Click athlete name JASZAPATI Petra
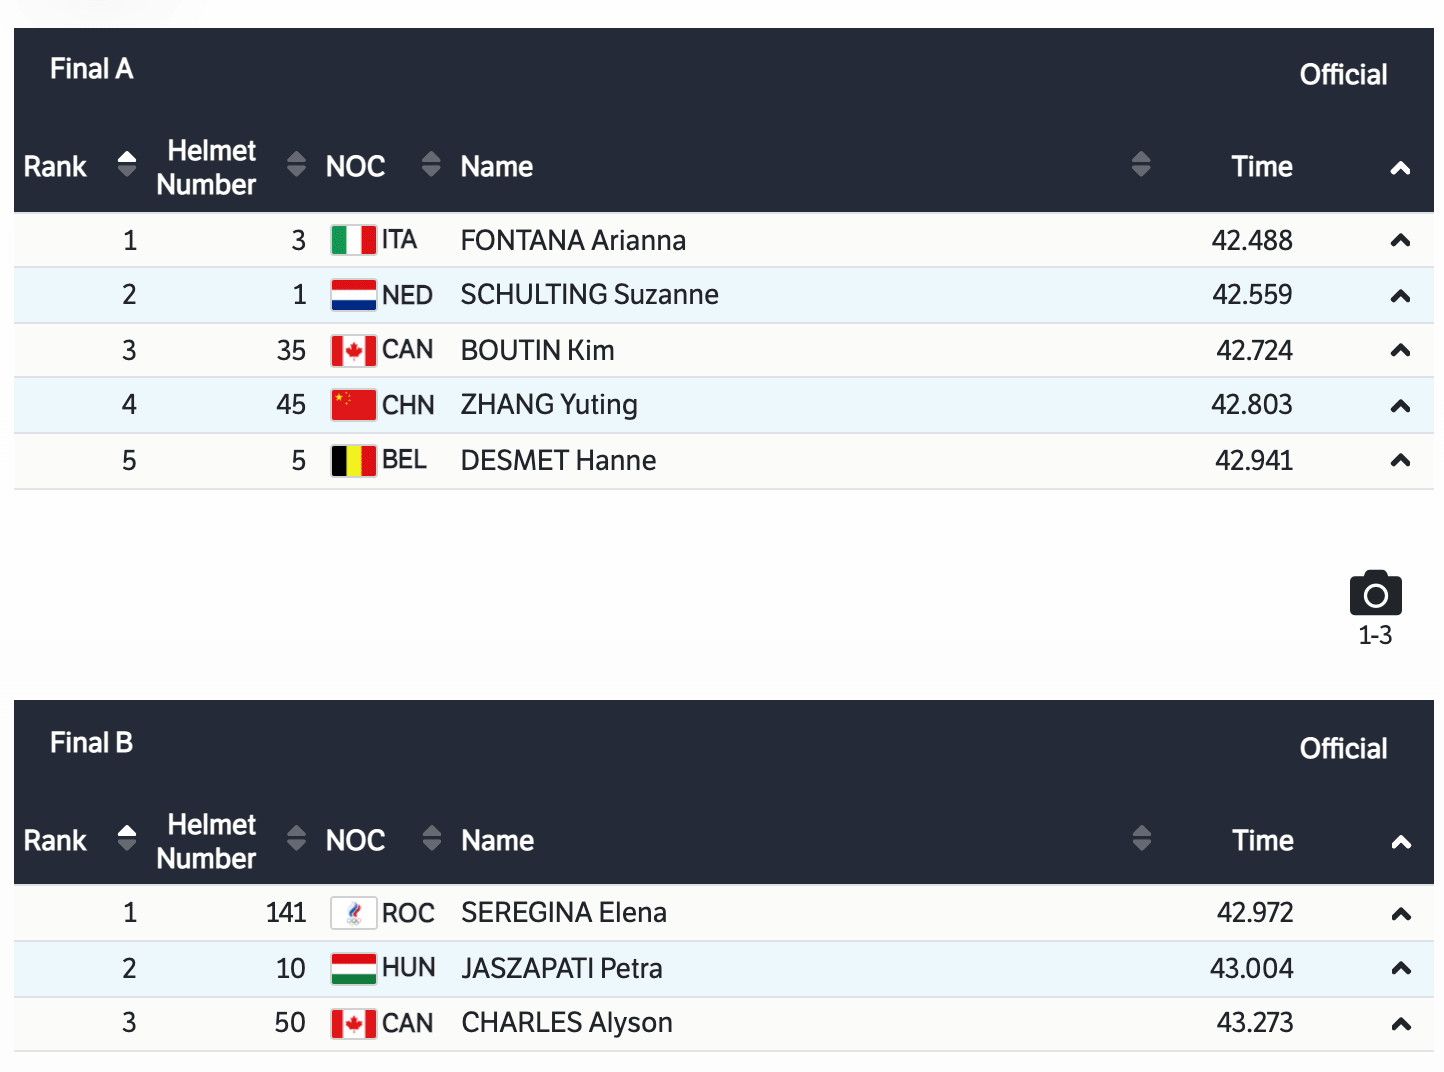Viewport: 1444px width, 1072px height. 562,968
